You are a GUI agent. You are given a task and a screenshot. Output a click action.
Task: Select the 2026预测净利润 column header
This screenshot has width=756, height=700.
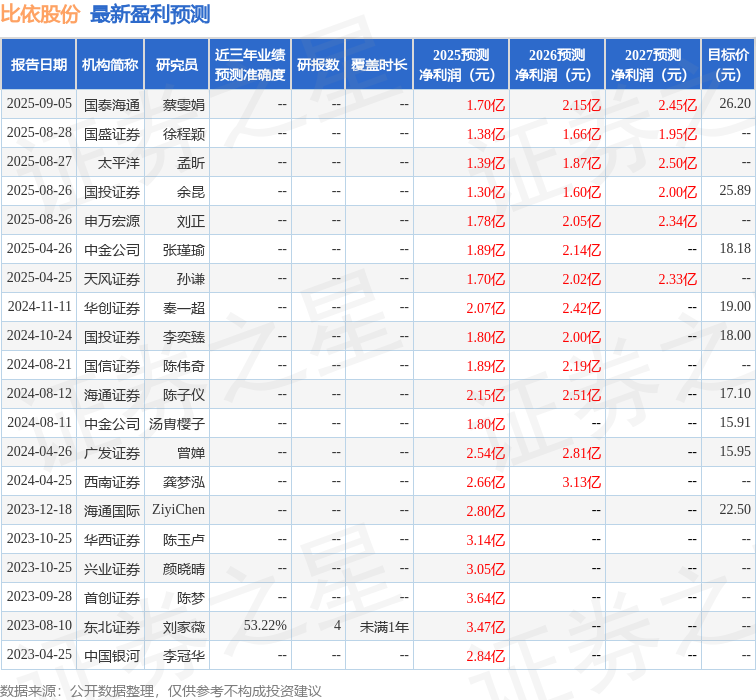[557, 65]
